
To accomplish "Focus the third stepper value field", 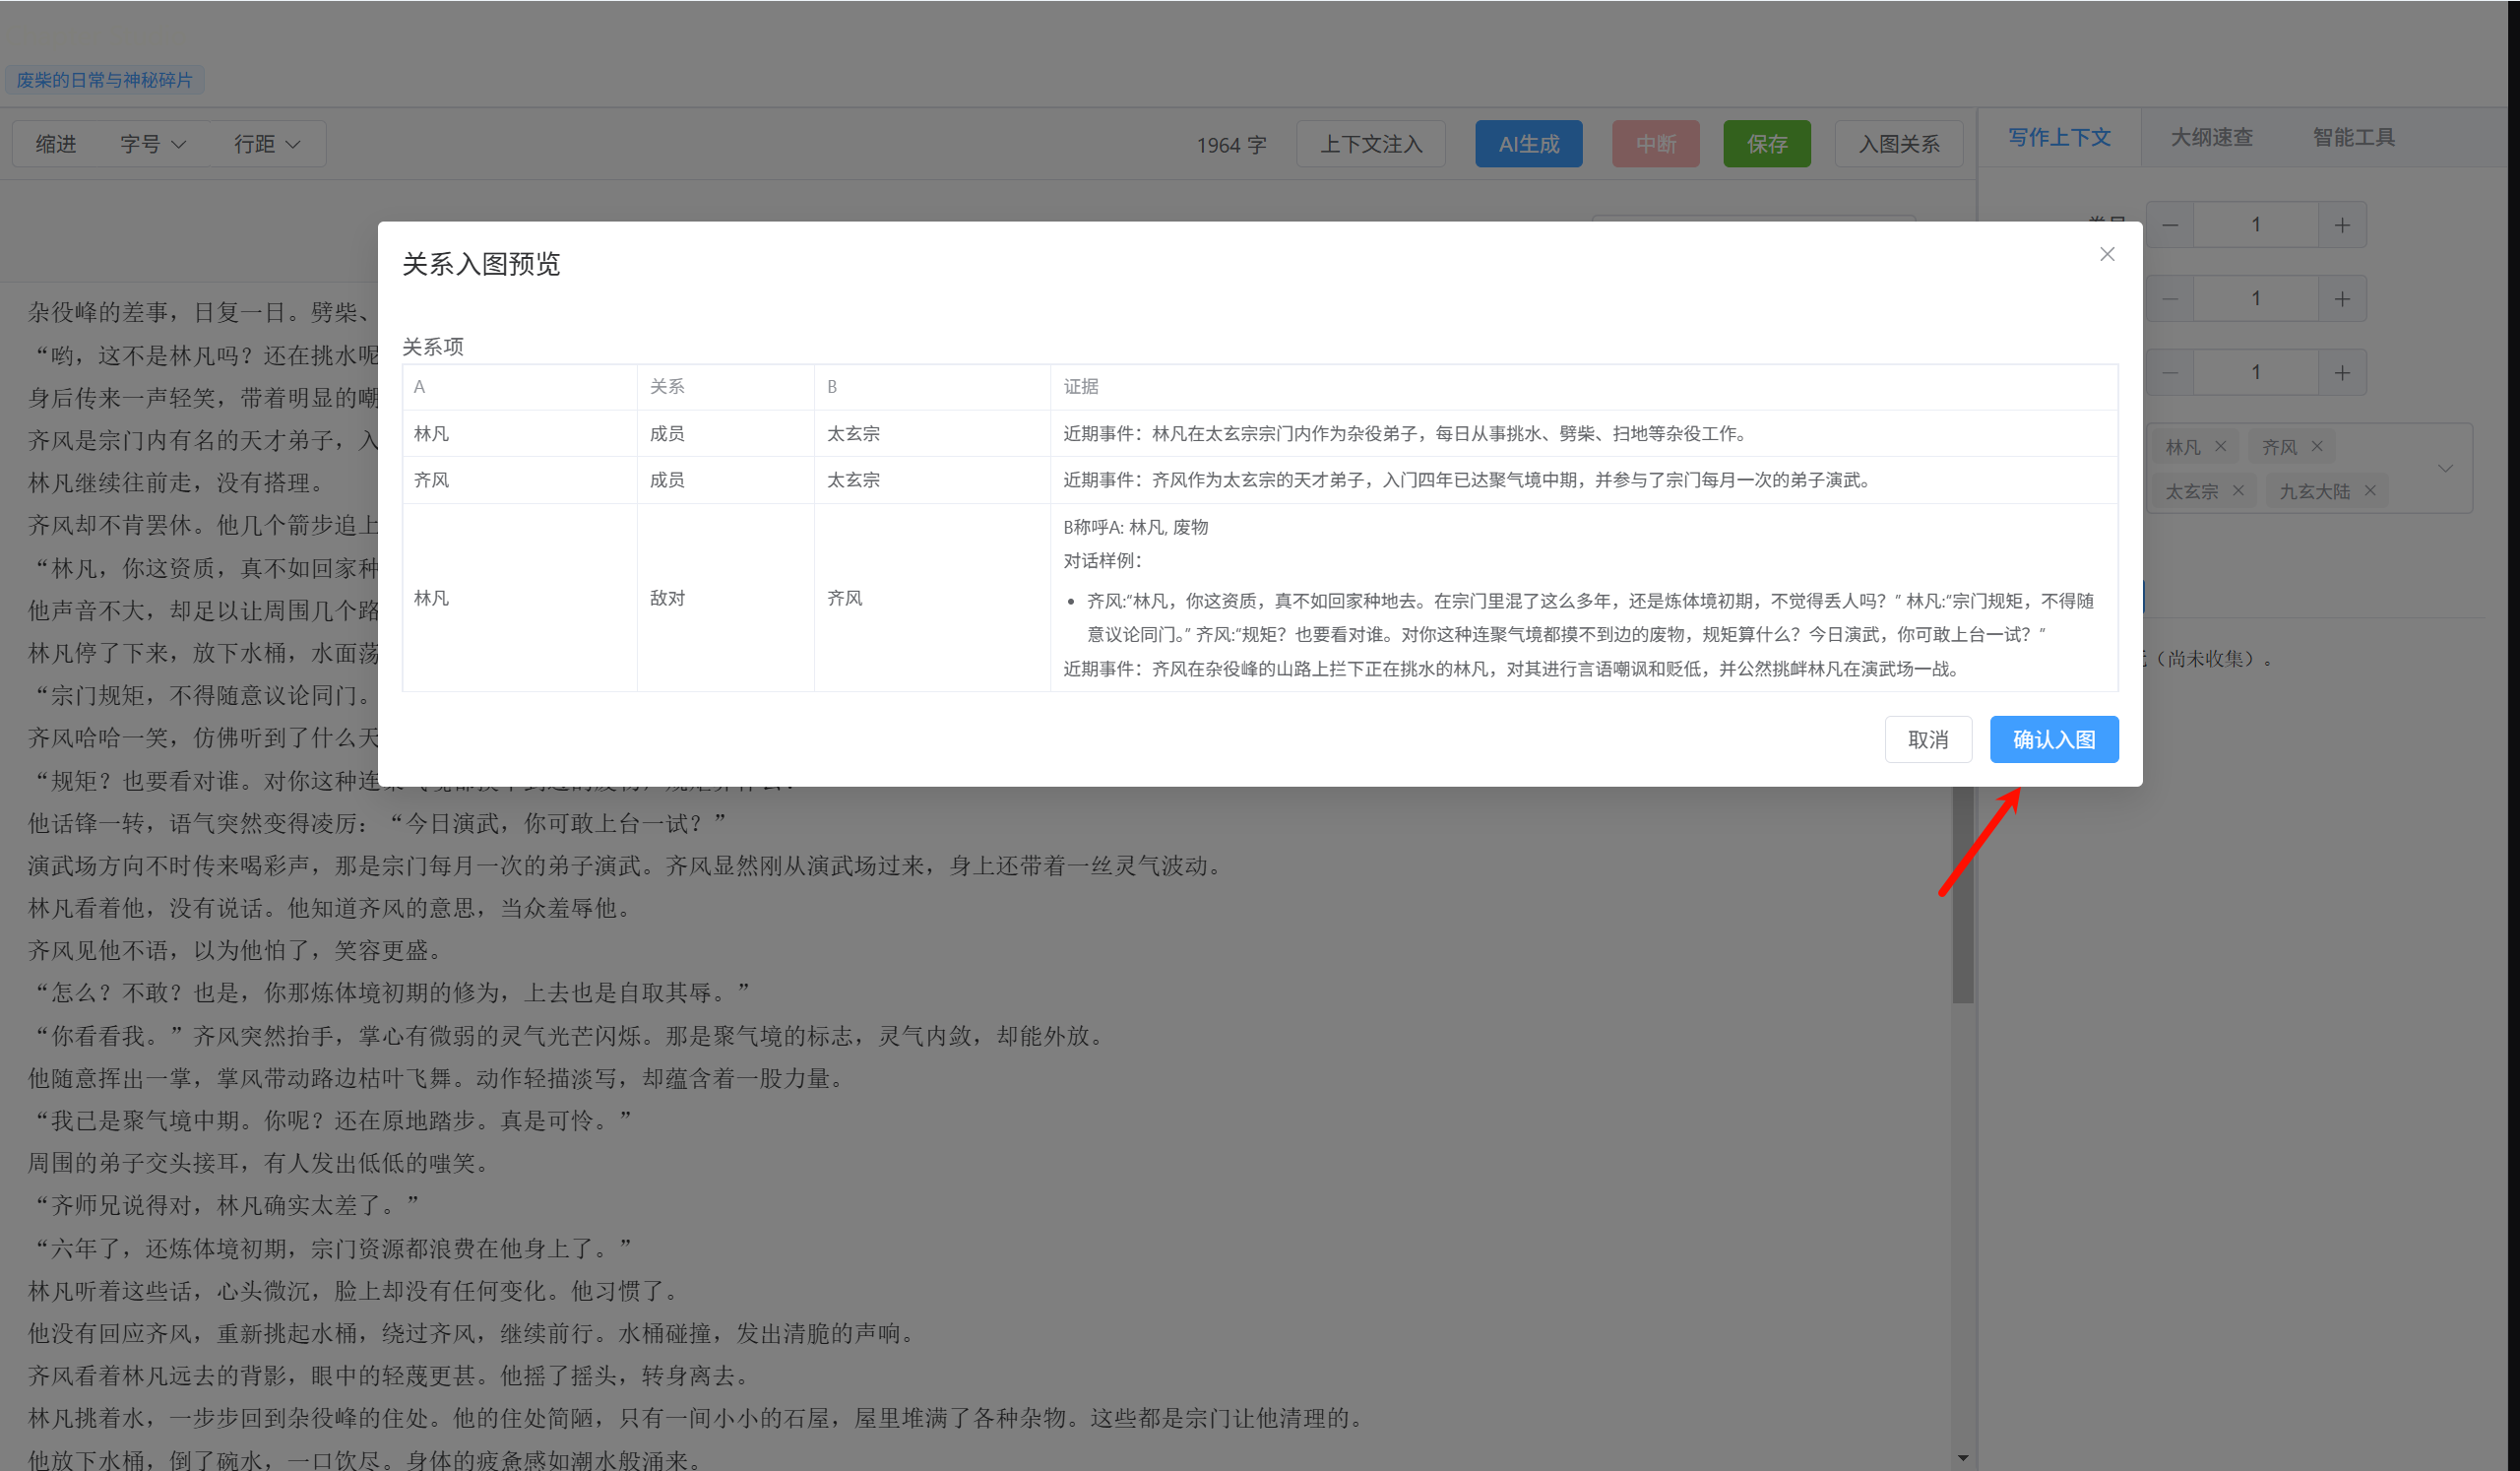I will 2256,372.
